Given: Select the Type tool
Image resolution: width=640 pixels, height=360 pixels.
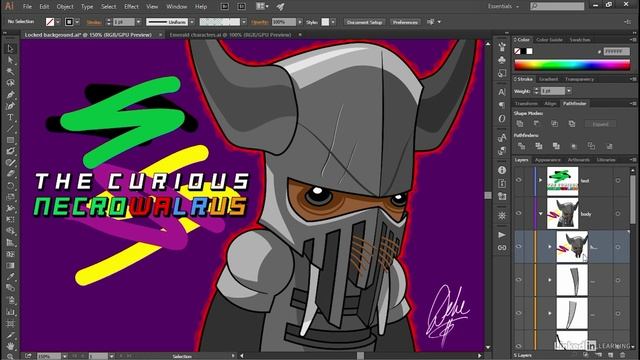Looking at the screenshot, I should click(10, 117).
